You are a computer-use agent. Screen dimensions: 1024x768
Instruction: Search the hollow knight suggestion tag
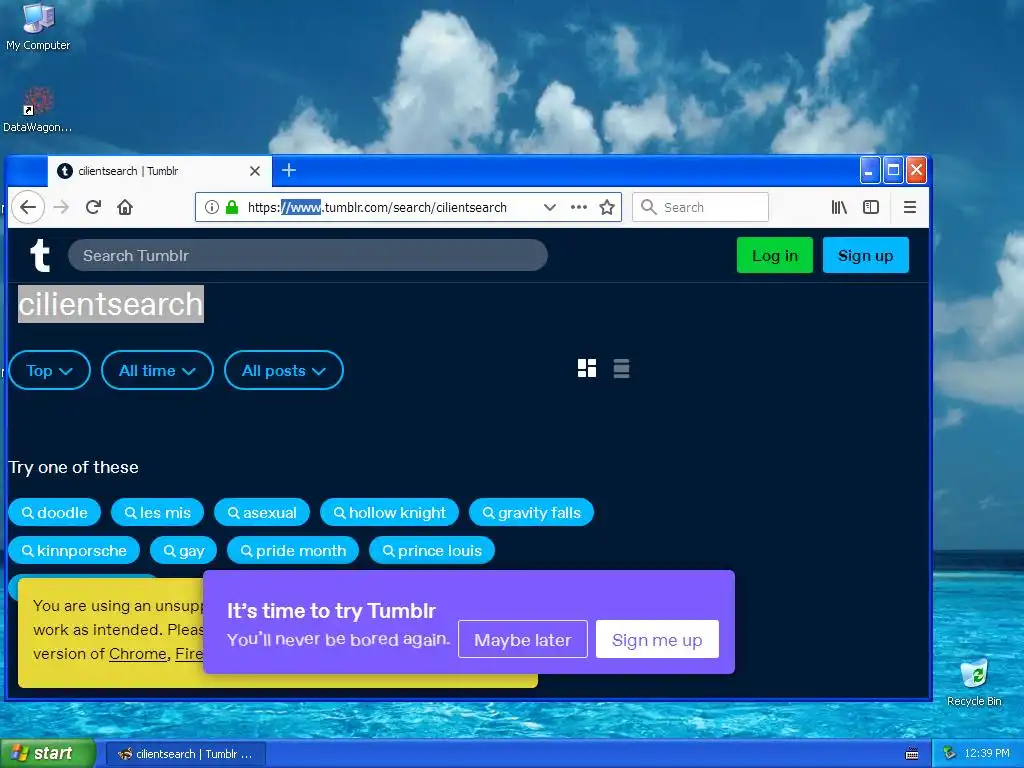click(x=389, y=513)
